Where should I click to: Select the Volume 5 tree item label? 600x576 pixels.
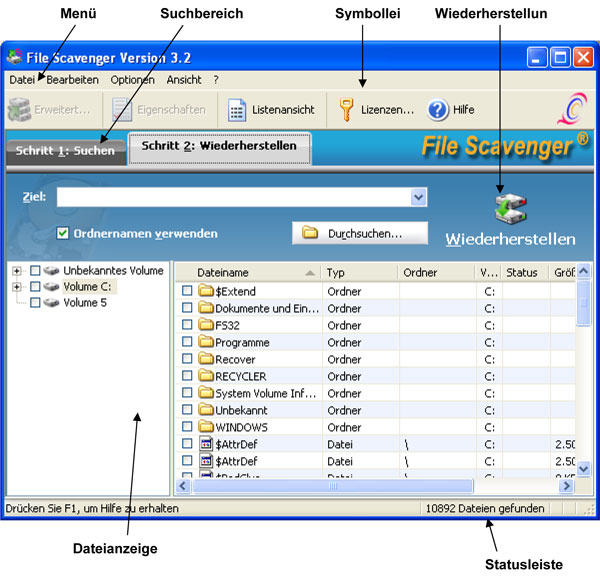tap(85, 303)
